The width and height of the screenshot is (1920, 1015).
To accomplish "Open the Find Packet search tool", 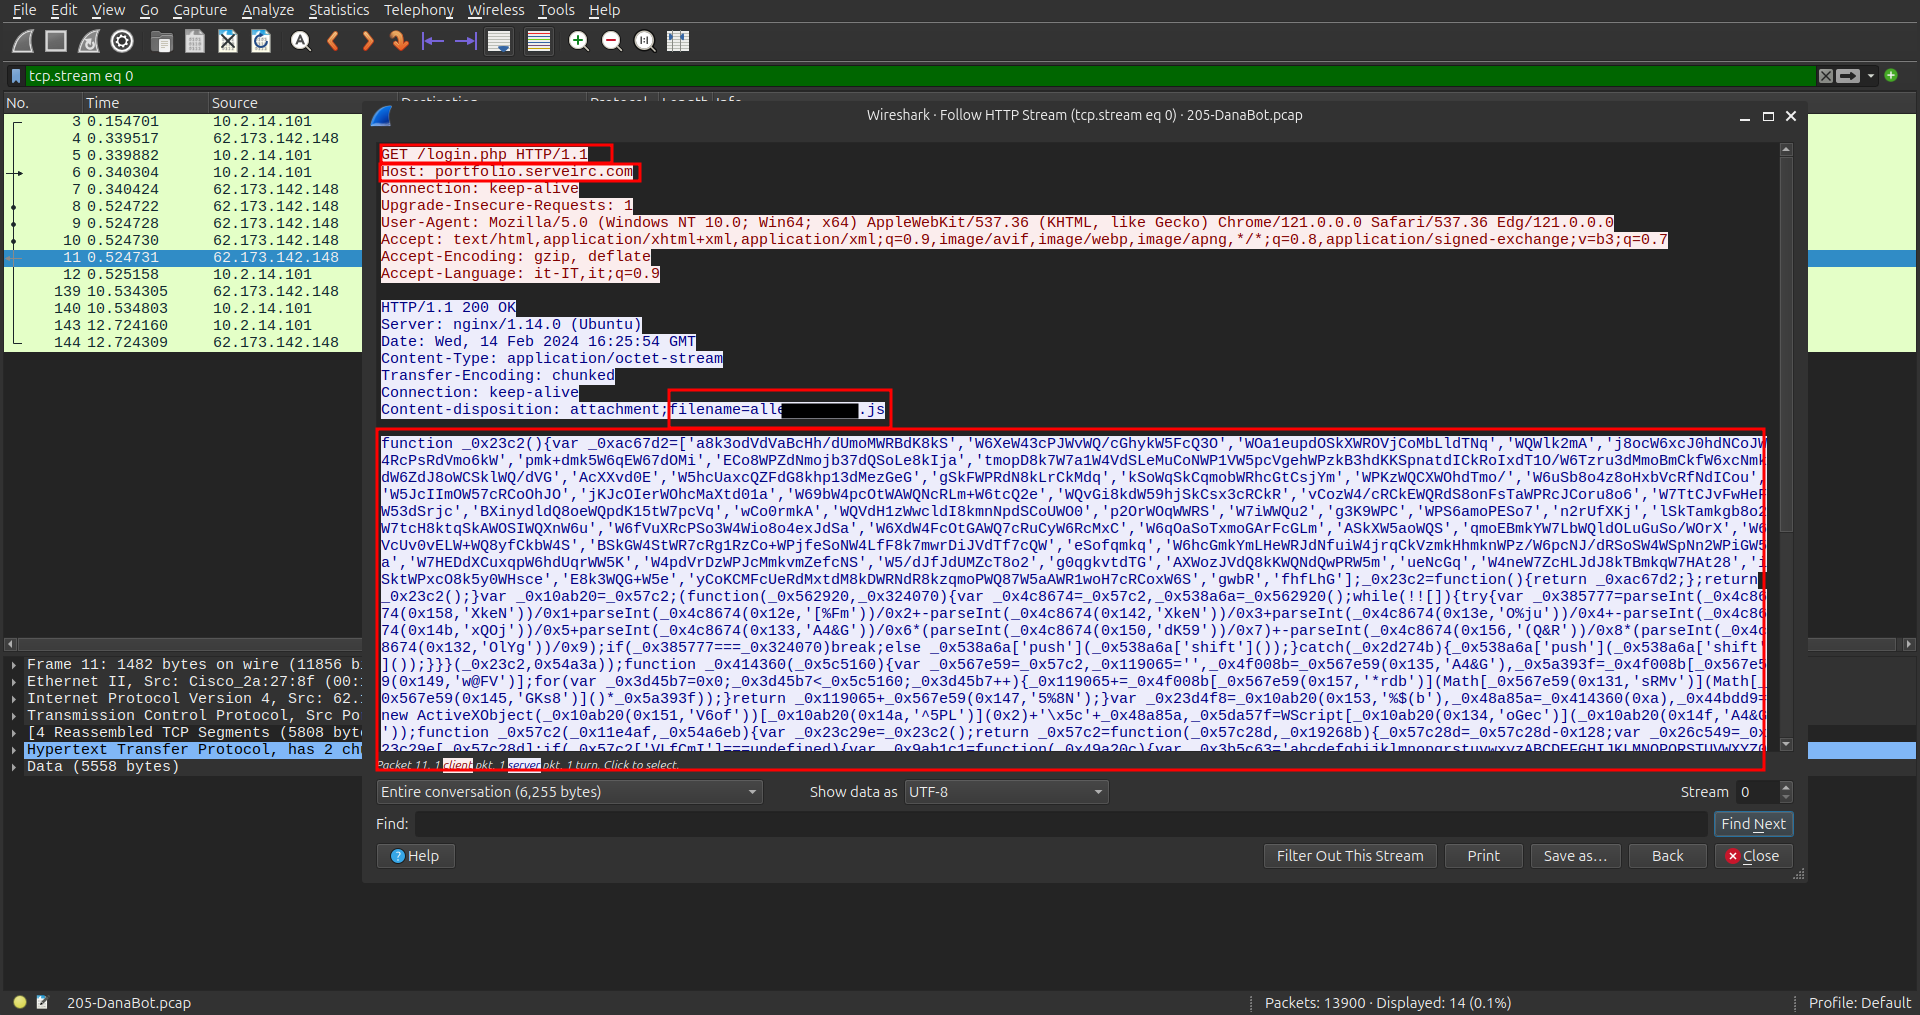I will 300,41.
